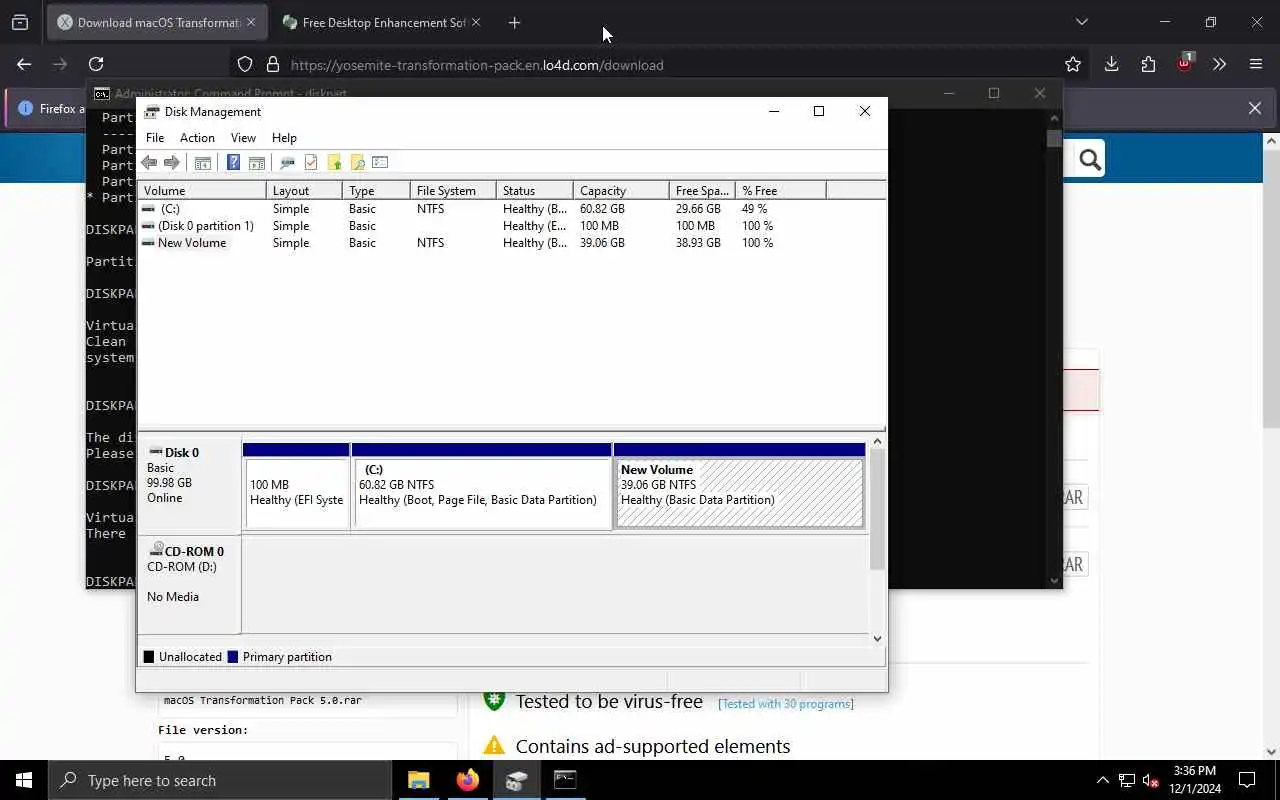
Task: Click the muted volume tray icon
Action: click(1151, 780)
